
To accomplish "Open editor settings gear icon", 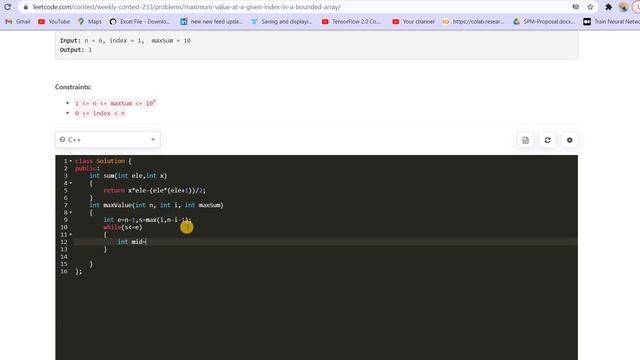I will point(569,140).
